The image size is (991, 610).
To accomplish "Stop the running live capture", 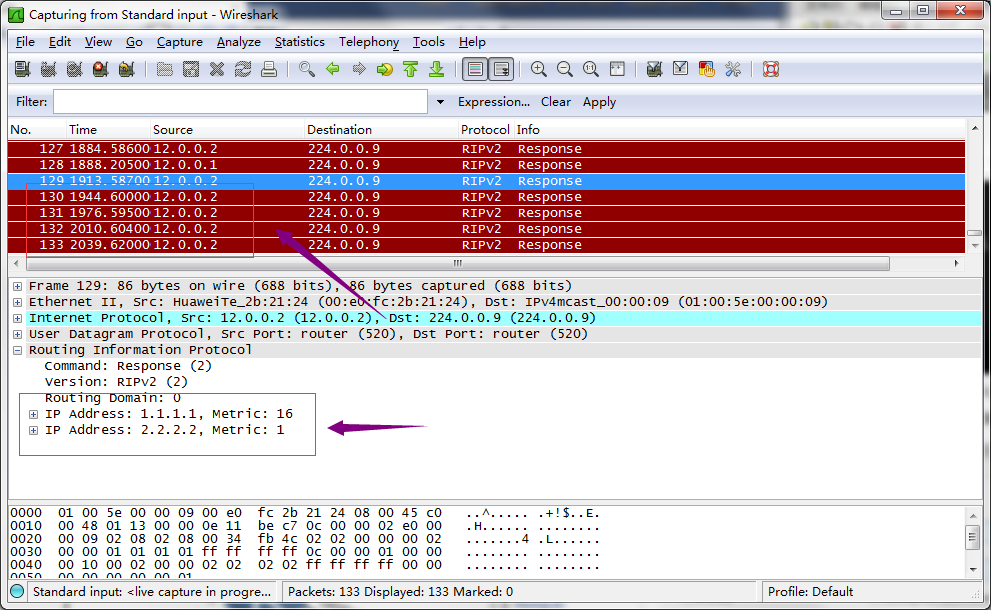I will tap(100, 69).
